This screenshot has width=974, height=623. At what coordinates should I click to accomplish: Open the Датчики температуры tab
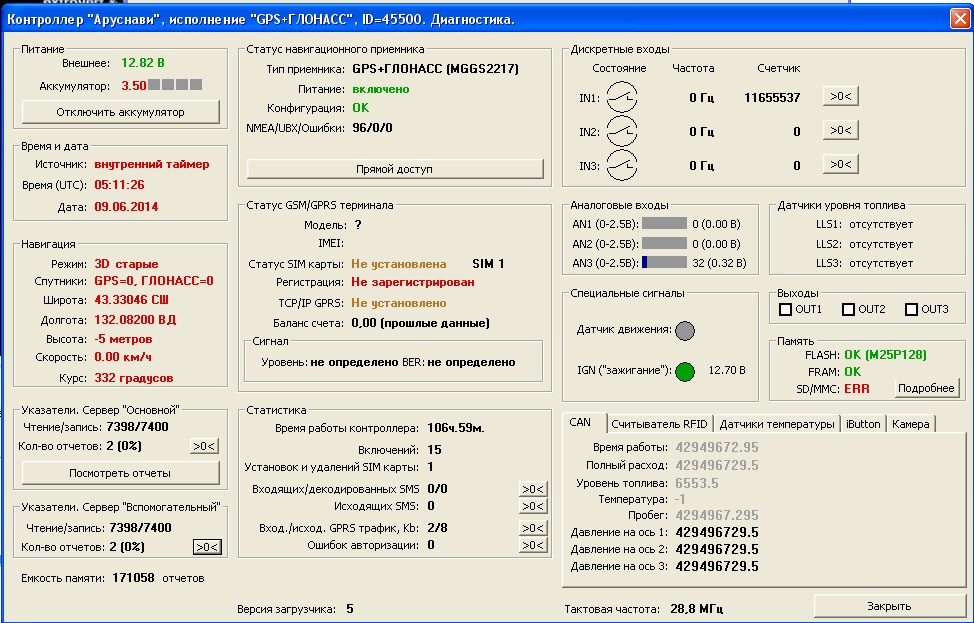click(x=776, y=424)
